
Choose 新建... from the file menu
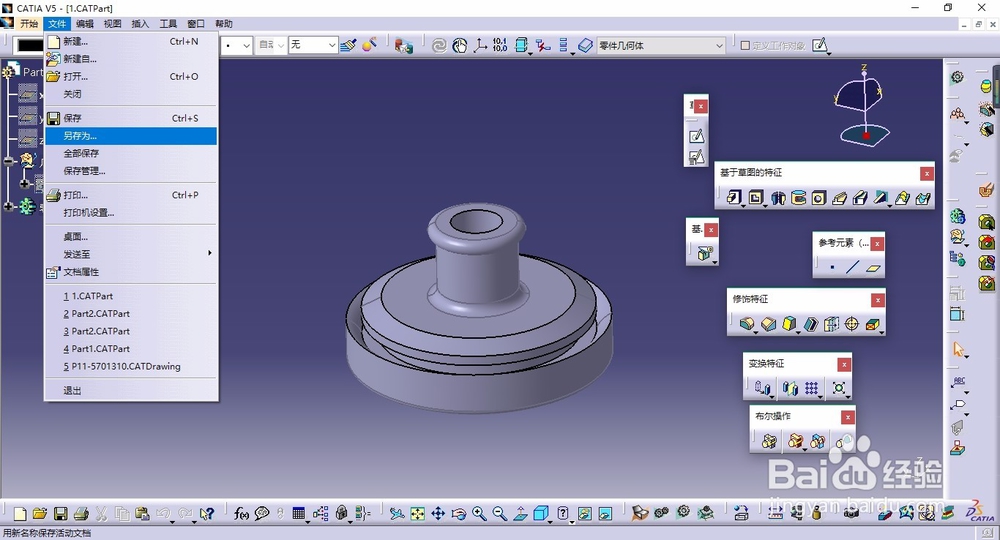point(131,41)
